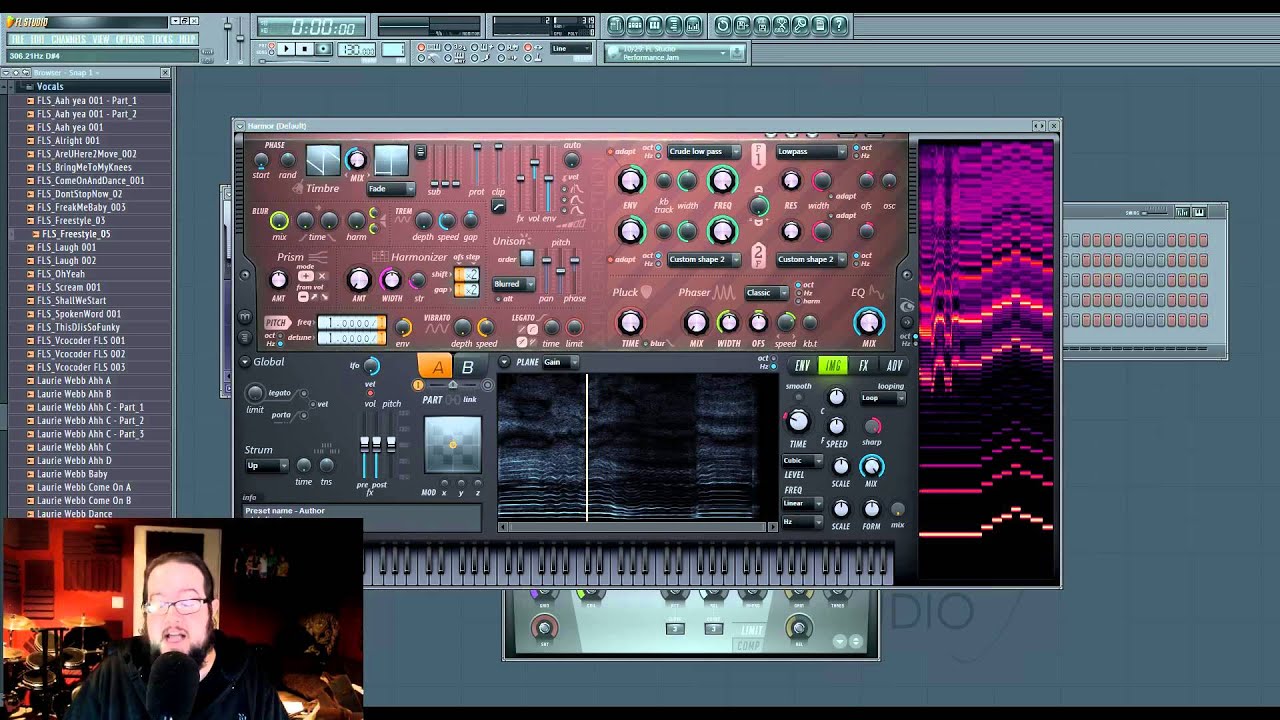Click the sub harmonic slider
Viewport: 1280px width, 720px height.
click(436, 166)
